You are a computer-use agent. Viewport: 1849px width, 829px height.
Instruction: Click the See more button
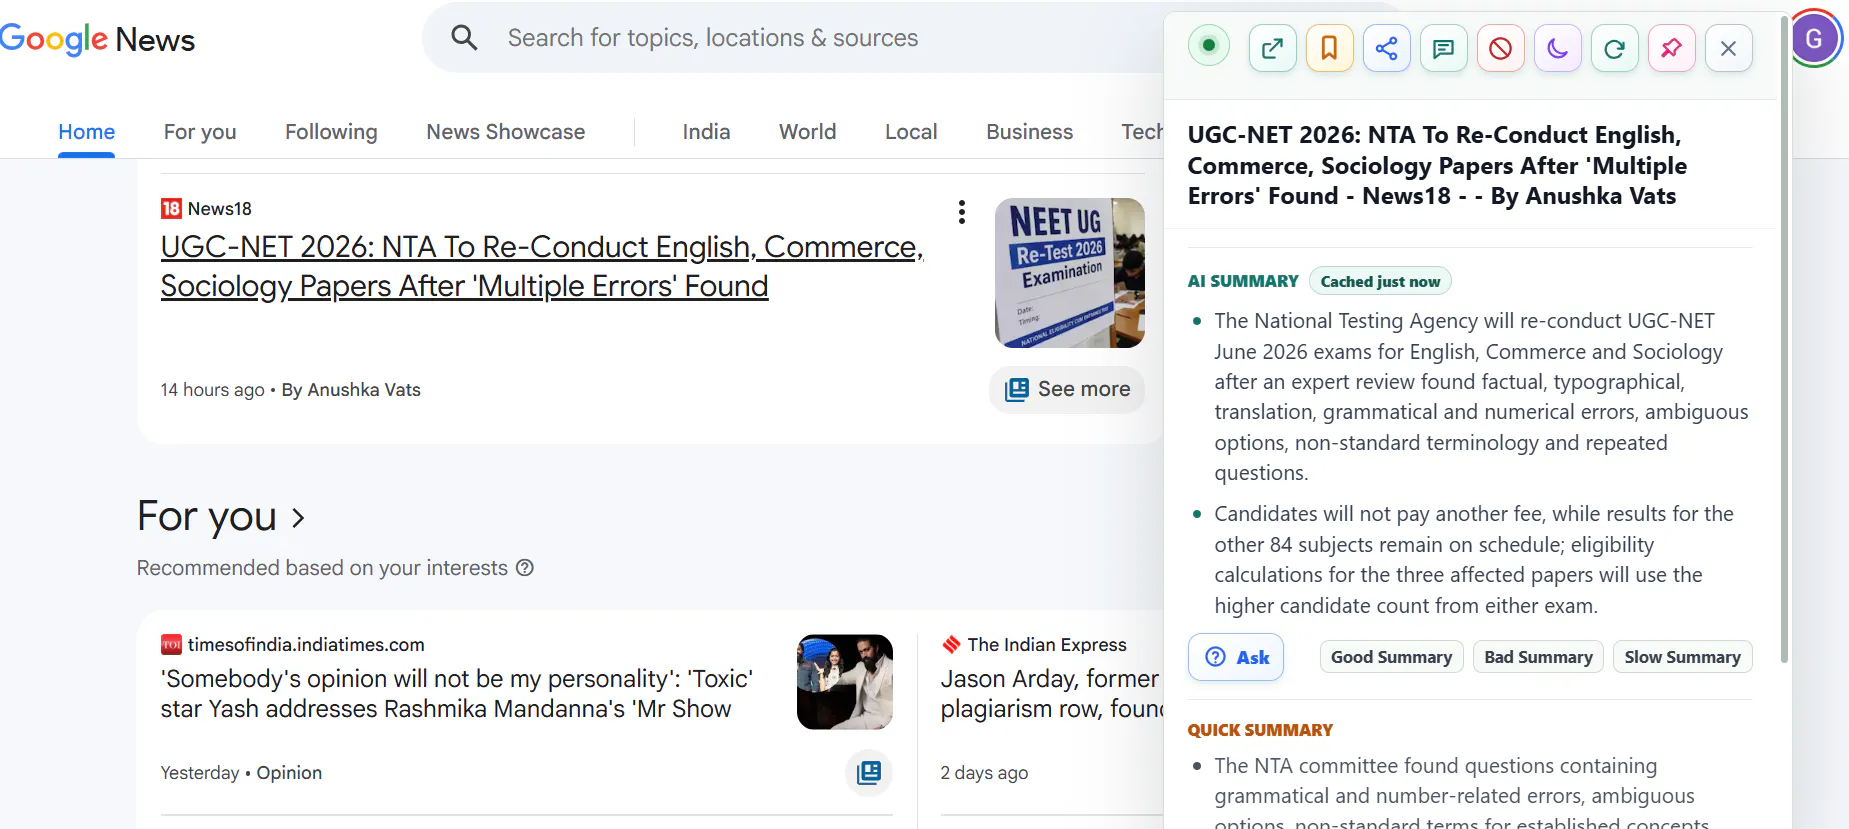pos(1067,389)
